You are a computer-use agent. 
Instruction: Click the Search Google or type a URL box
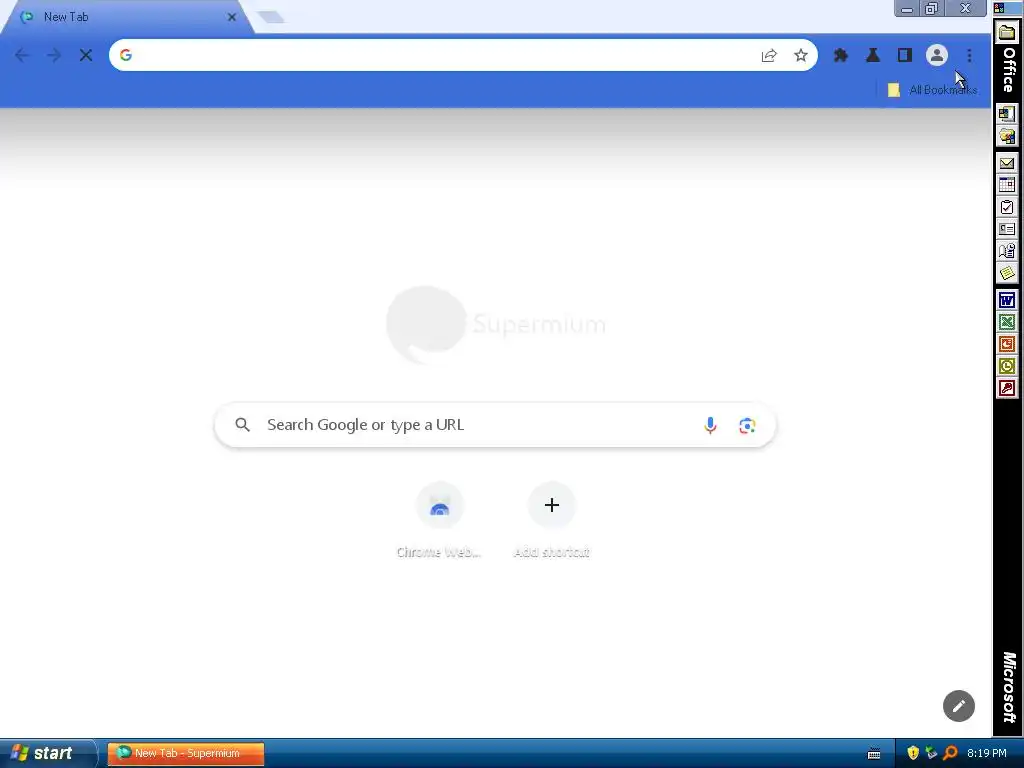tap(495, 425)
